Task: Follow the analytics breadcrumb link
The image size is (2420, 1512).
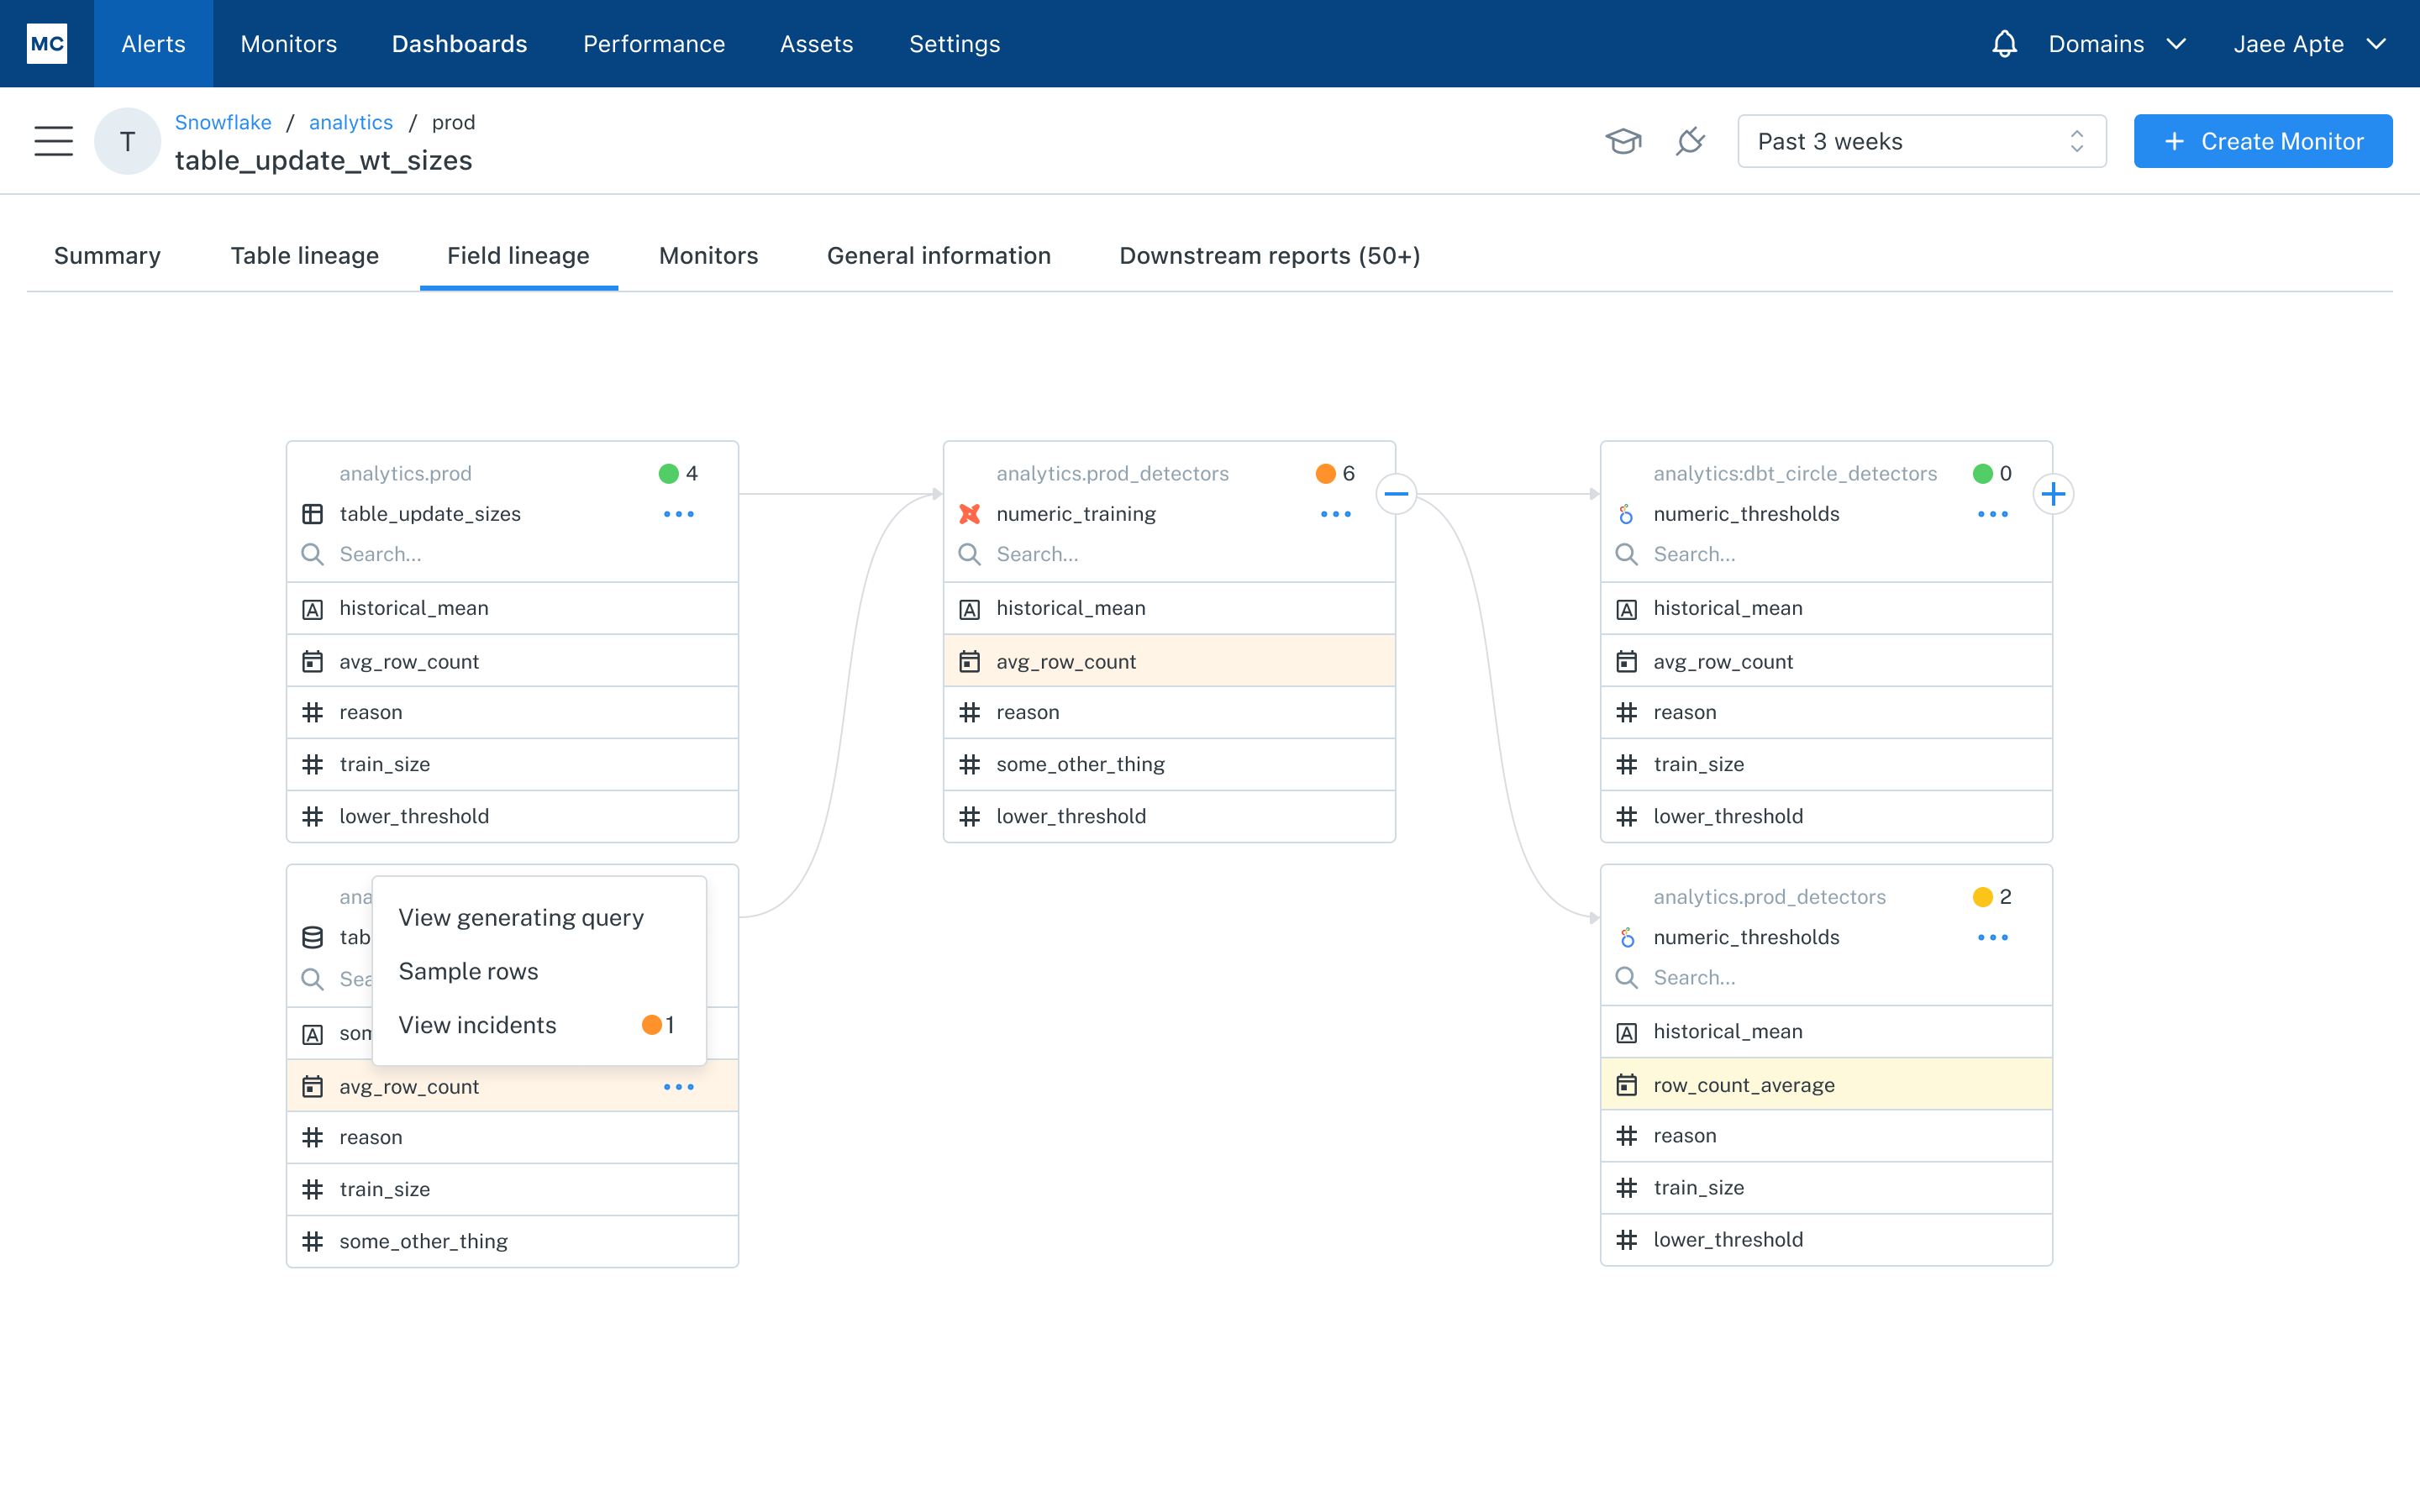Action: [x=350, y=122]
